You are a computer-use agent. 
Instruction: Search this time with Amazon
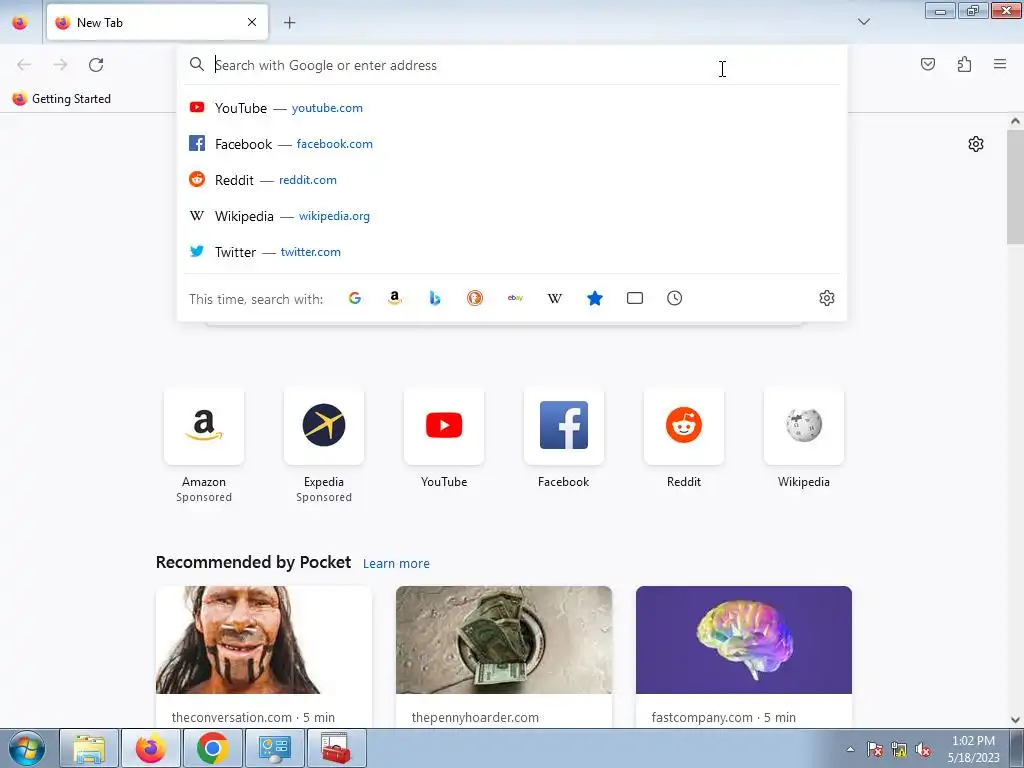tap(394, 298)
